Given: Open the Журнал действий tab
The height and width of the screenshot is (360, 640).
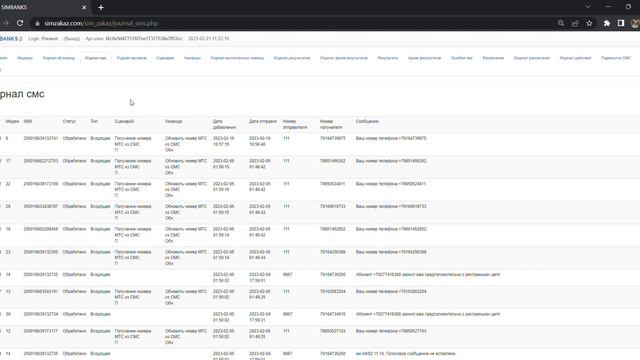Looking at the screenshot, I should pyautogui.click(x=576, y=58).
